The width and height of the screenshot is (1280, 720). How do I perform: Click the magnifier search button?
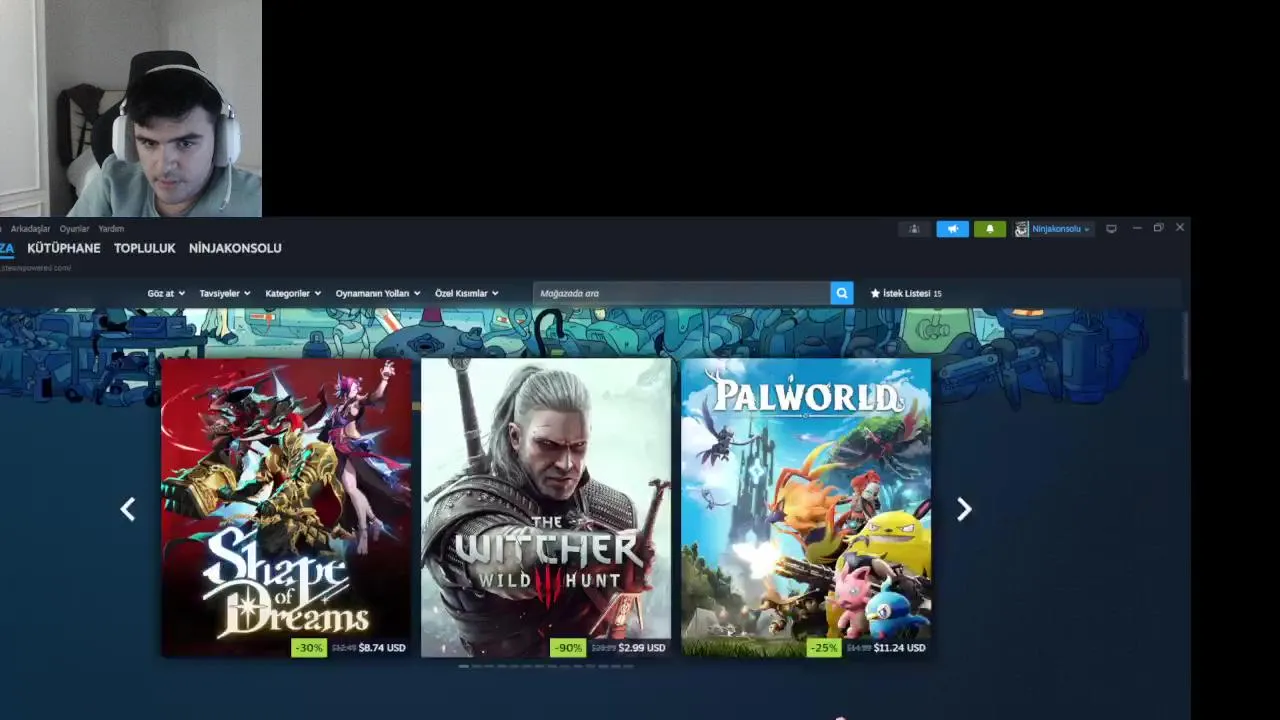(842, 293)
